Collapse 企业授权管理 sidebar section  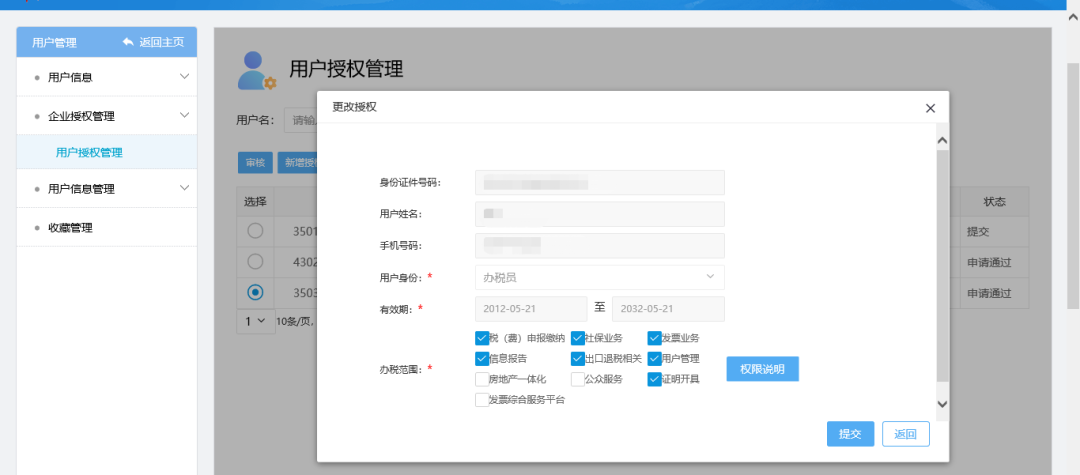(x=107, y=116)
